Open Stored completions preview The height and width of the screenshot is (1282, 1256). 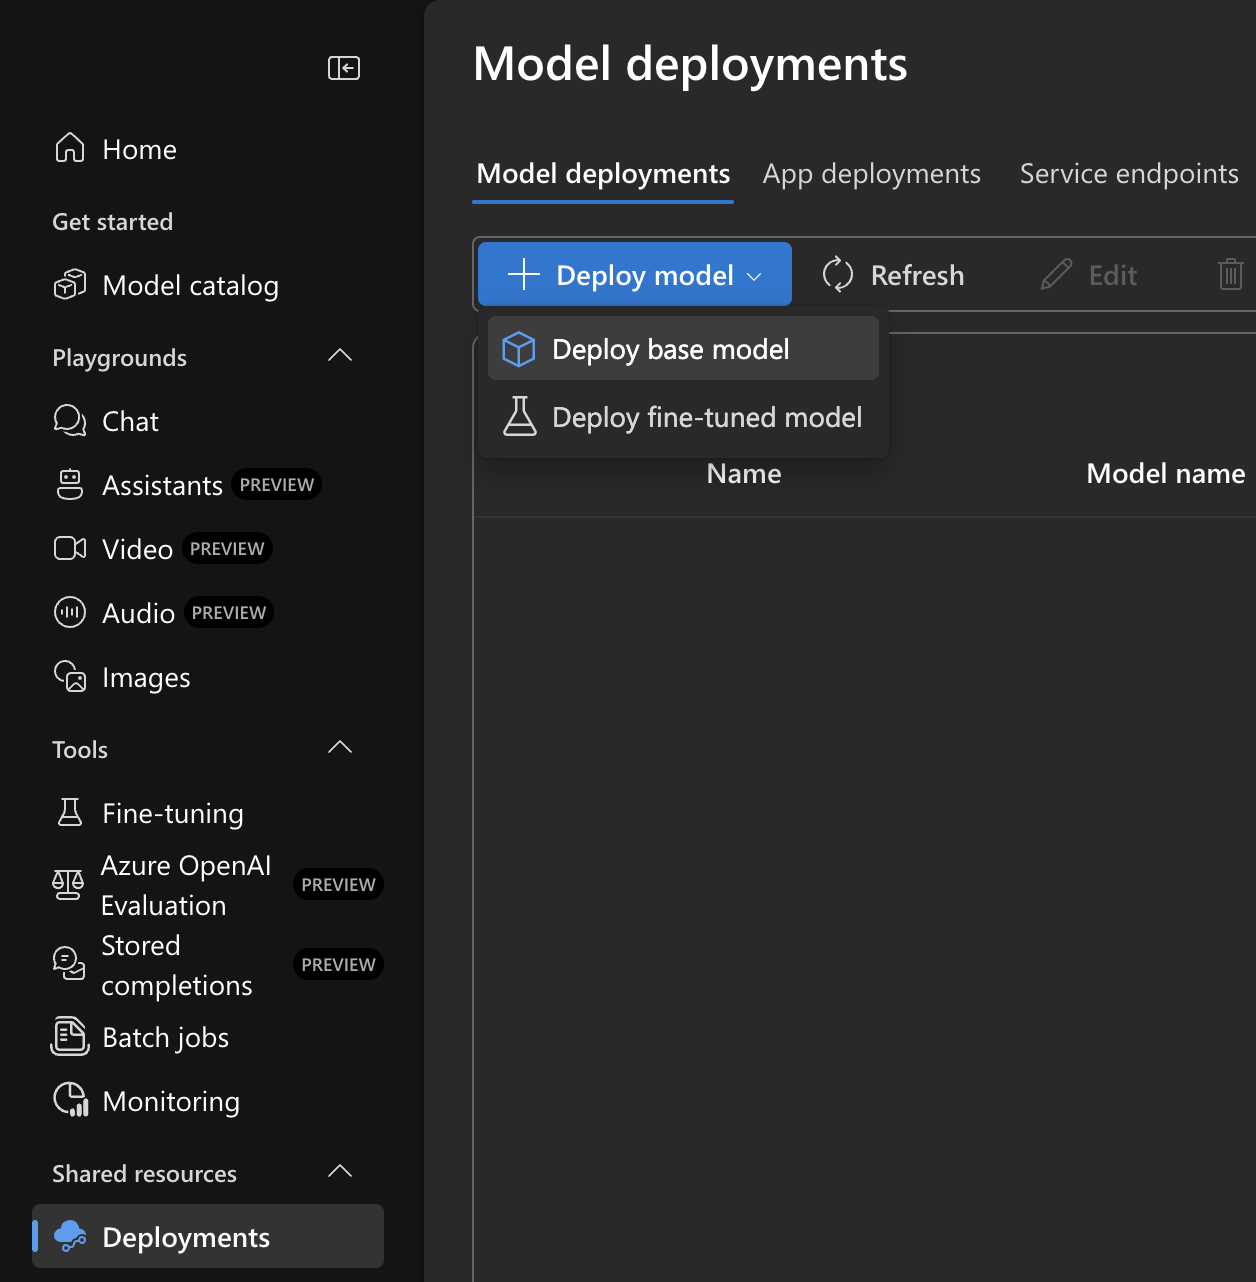177,964
